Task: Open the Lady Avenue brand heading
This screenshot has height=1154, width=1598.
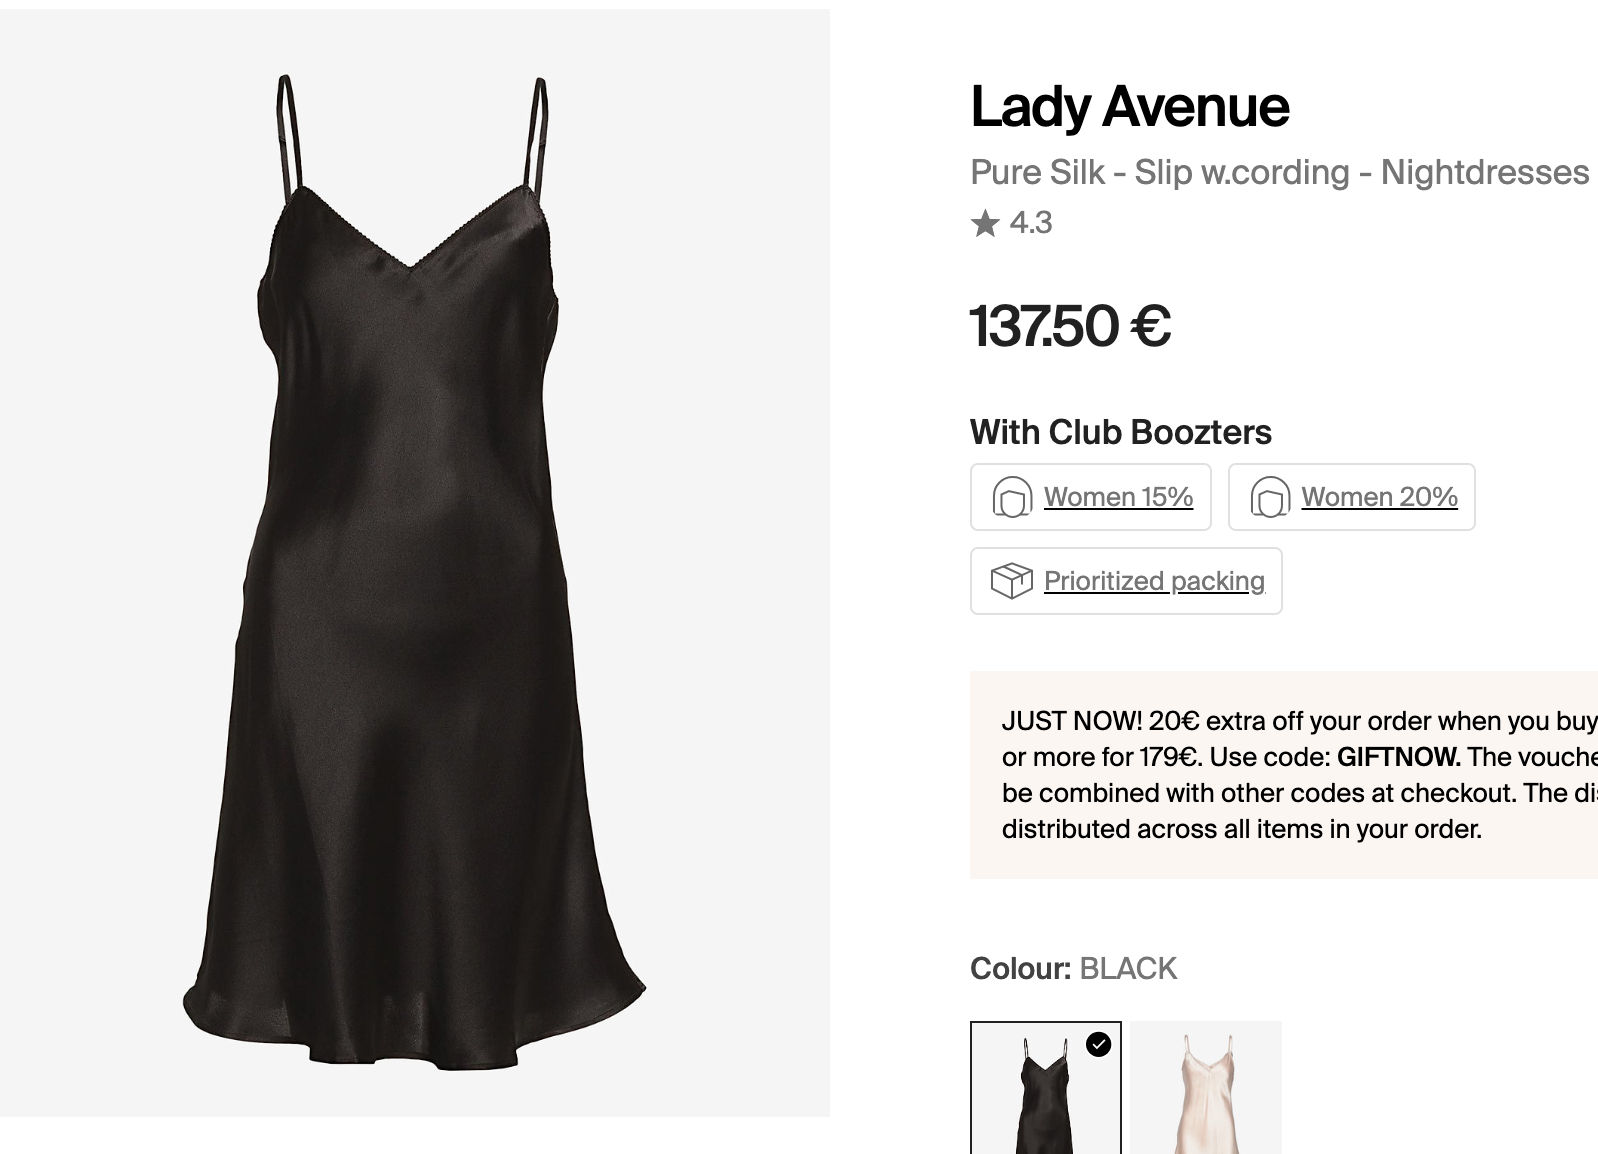Action: (x=1130, y=107)
